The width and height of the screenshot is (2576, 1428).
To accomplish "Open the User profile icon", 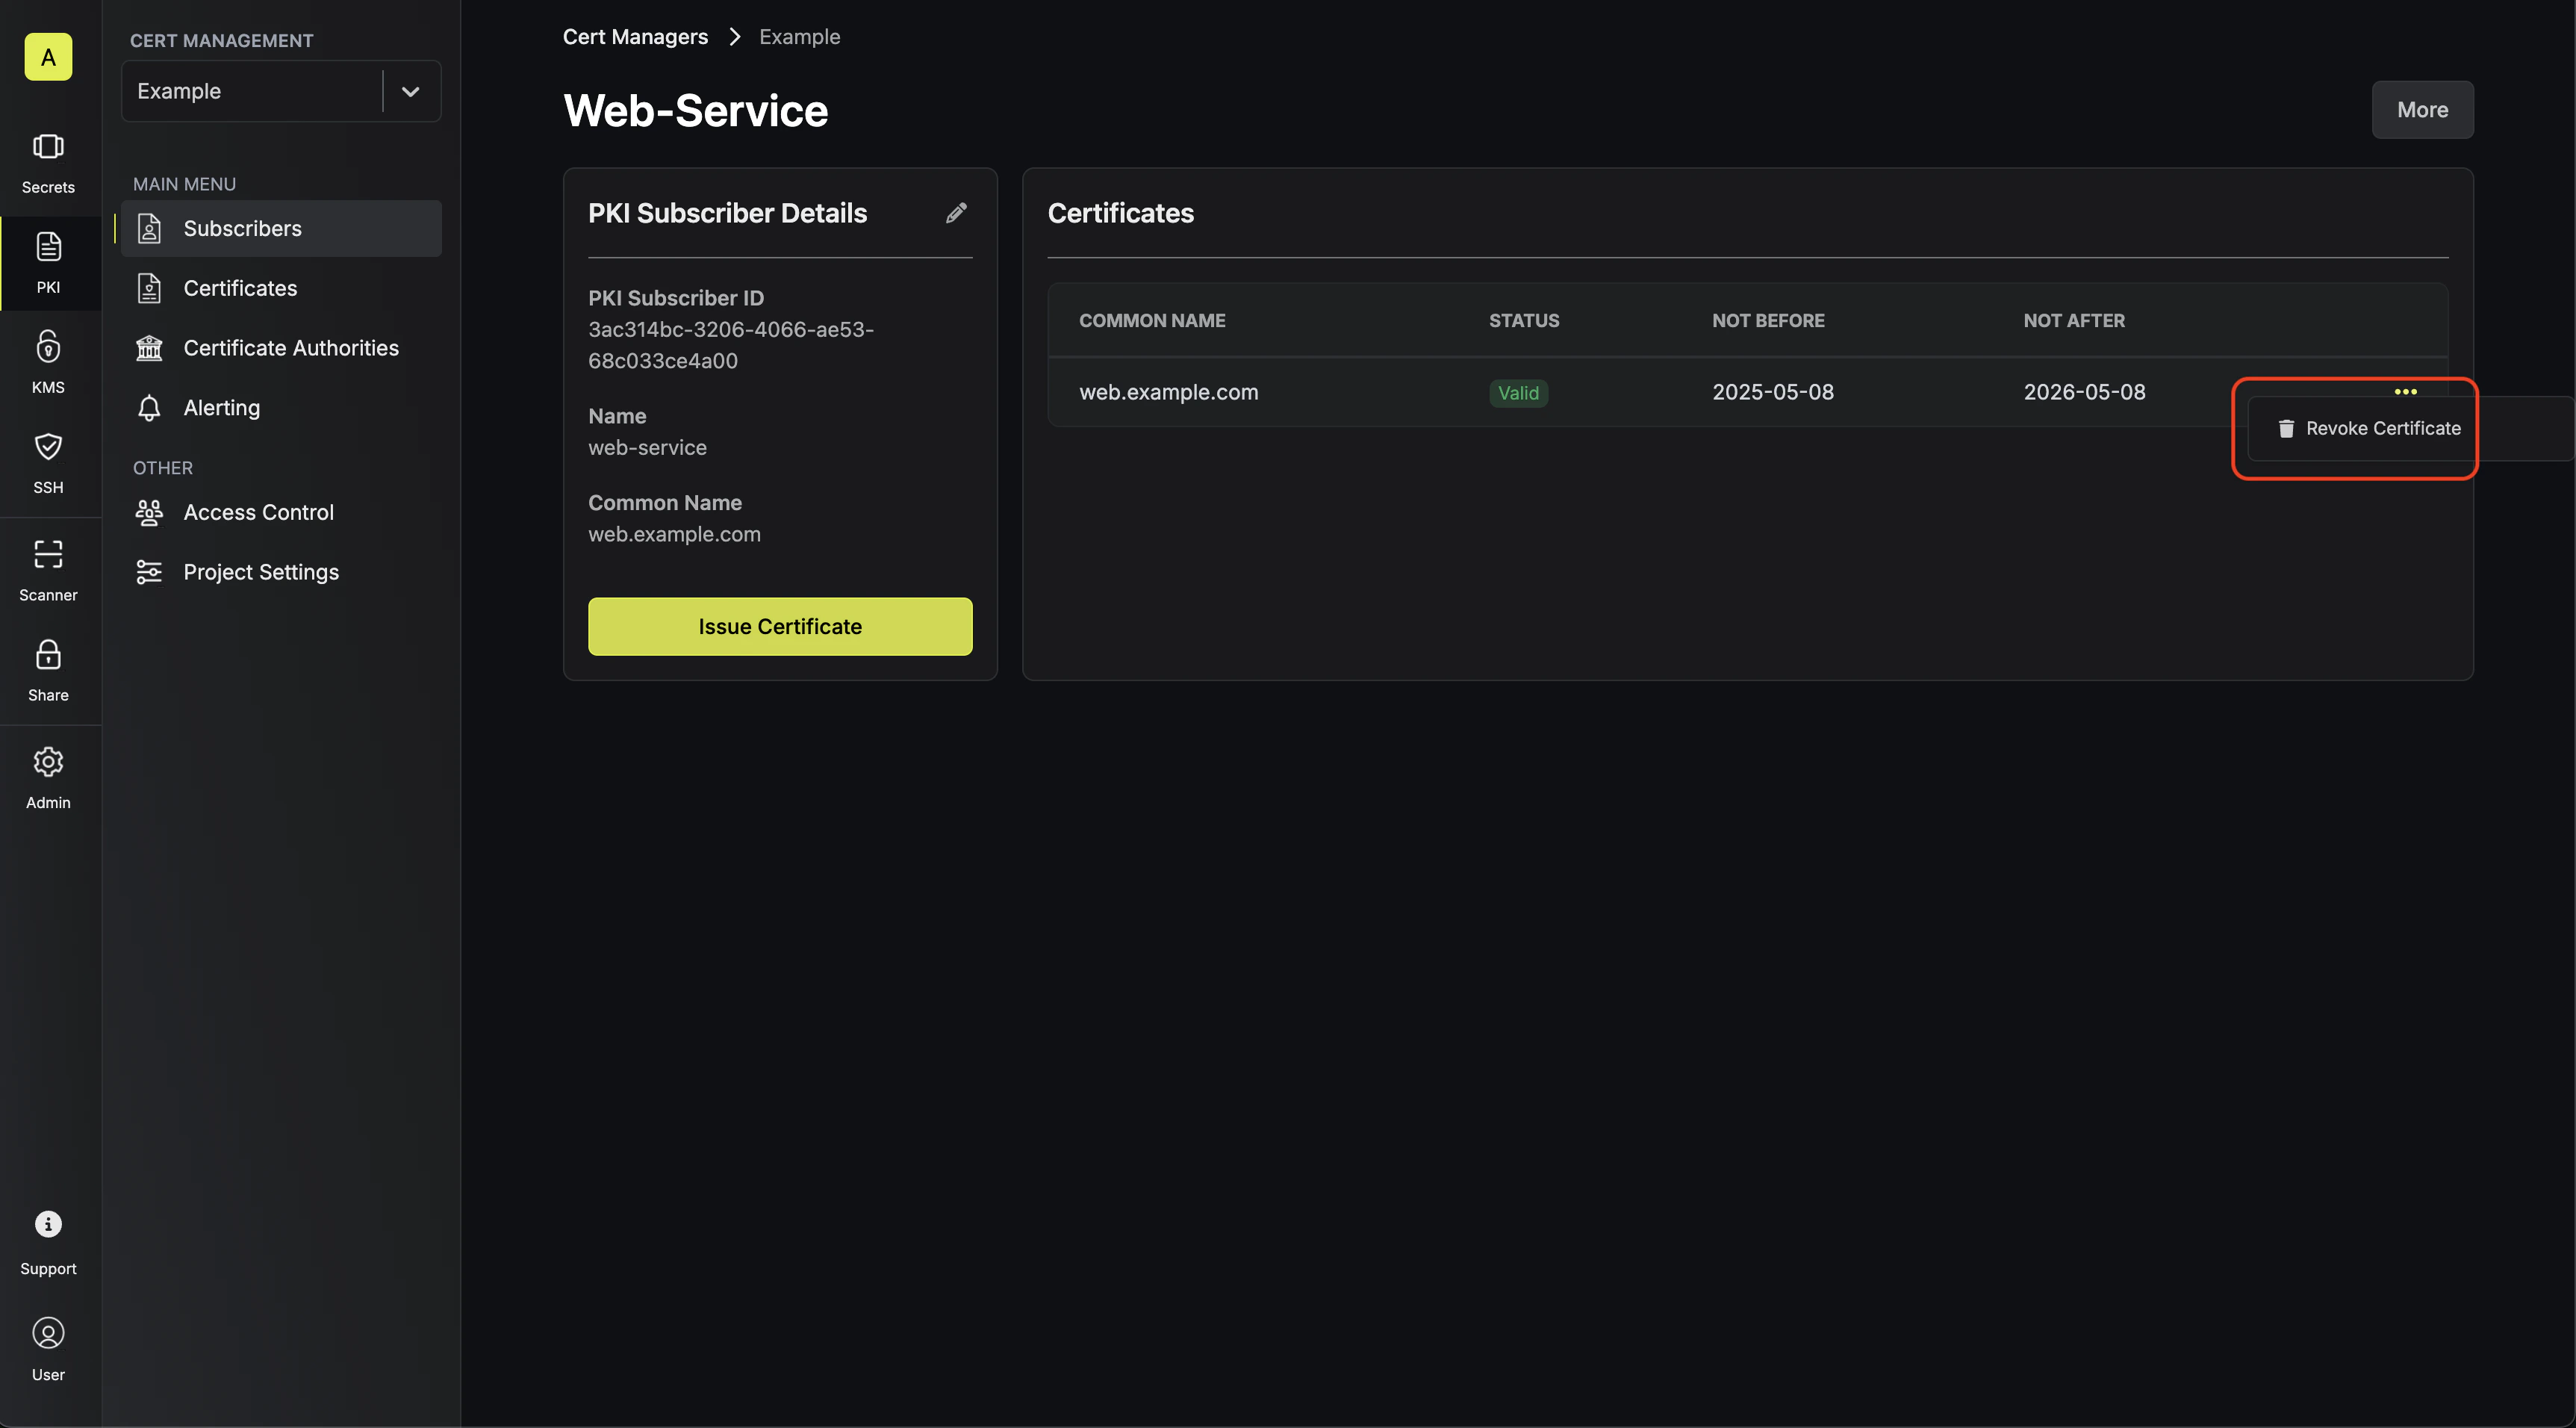I will pyautogui.click(x=48, y=1333).
